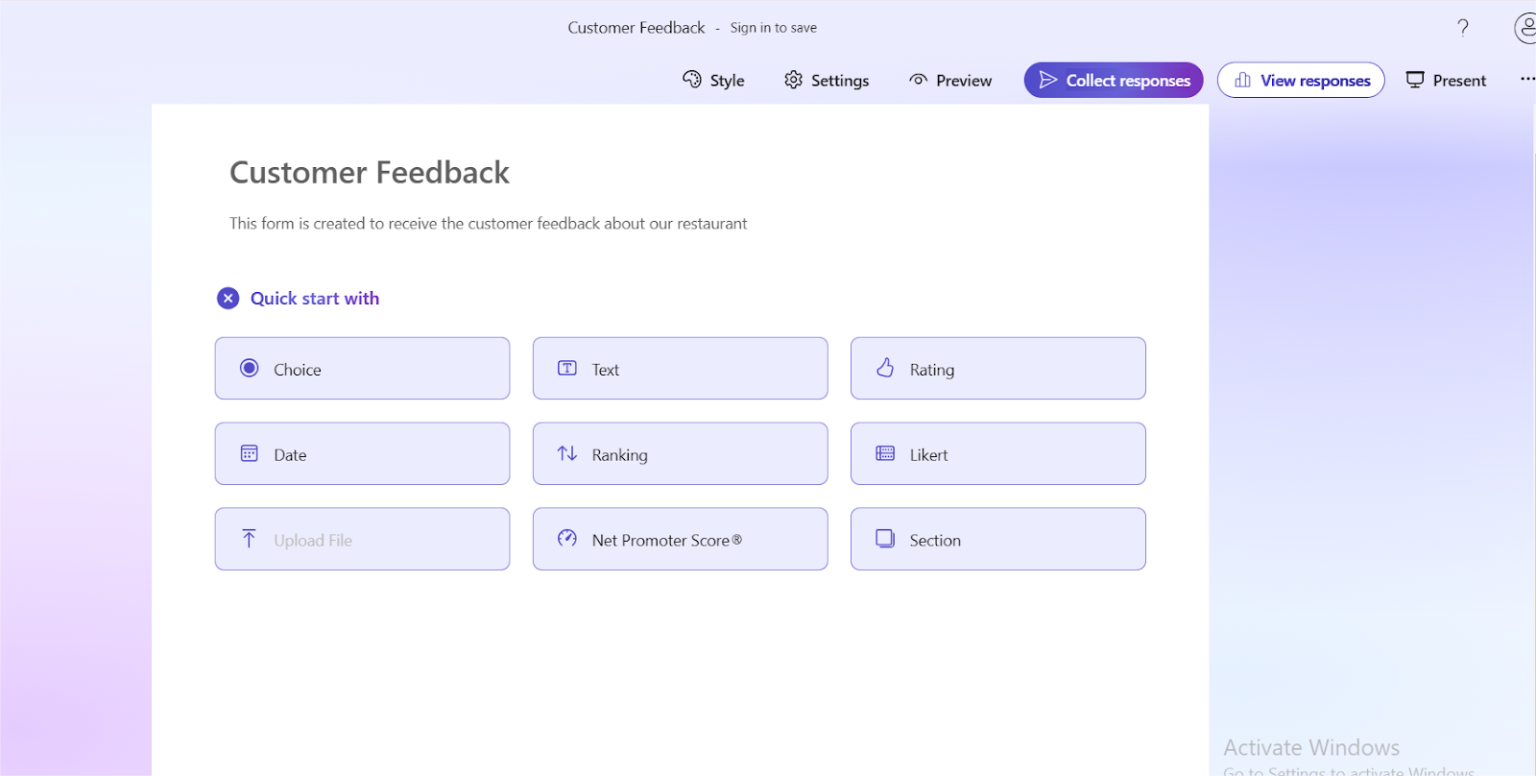Click the Collect responses button
This screenshot has width=1536, height=776.
1113,79
